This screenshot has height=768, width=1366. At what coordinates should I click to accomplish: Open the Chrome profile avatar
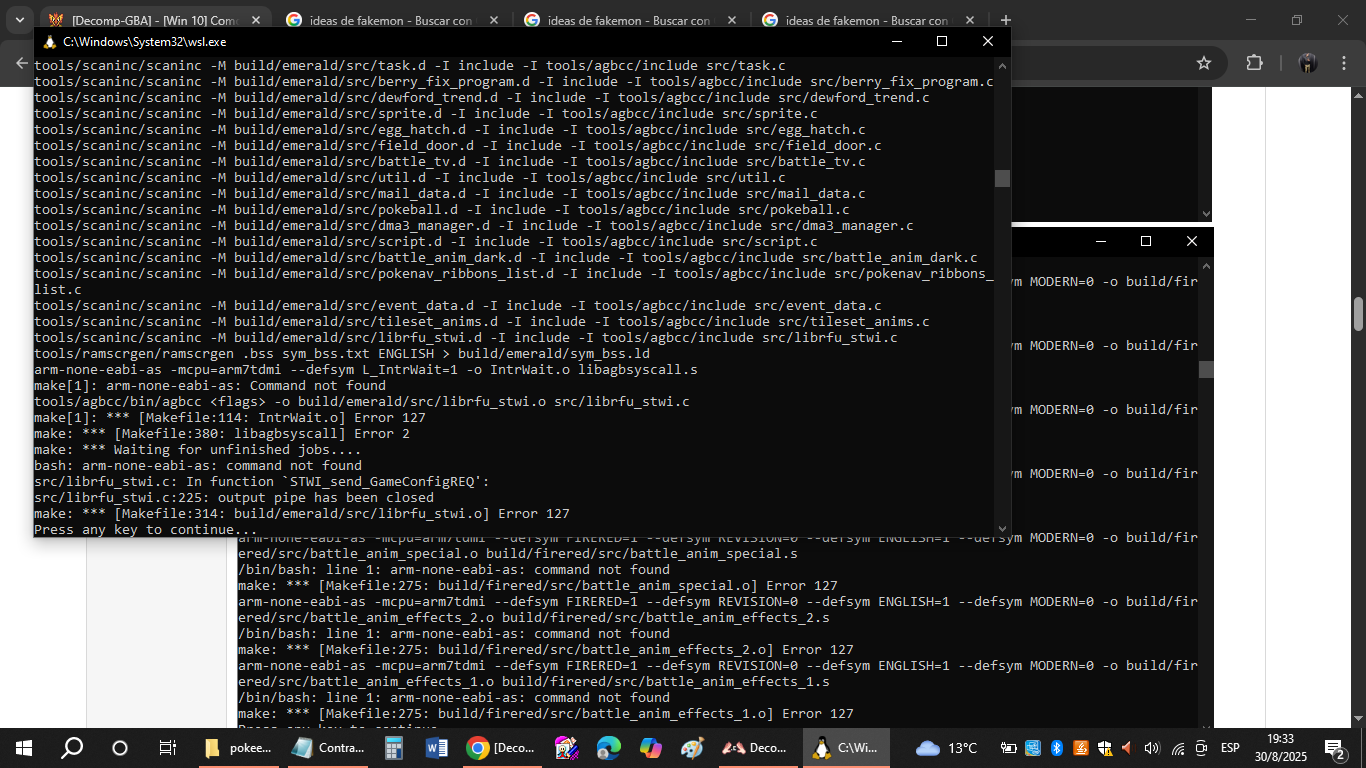point(1307,63)
